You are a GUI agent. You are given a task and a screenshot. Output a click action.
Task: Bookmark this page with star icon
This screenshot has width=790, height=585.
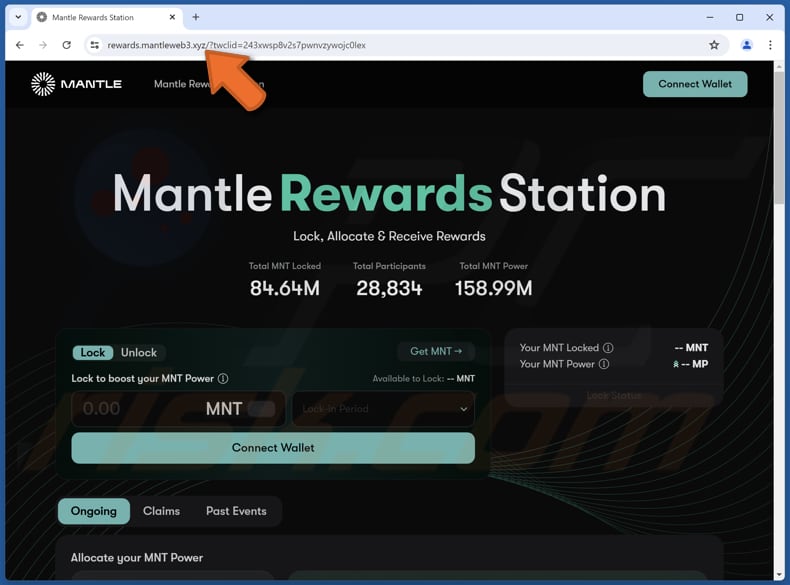714,45
